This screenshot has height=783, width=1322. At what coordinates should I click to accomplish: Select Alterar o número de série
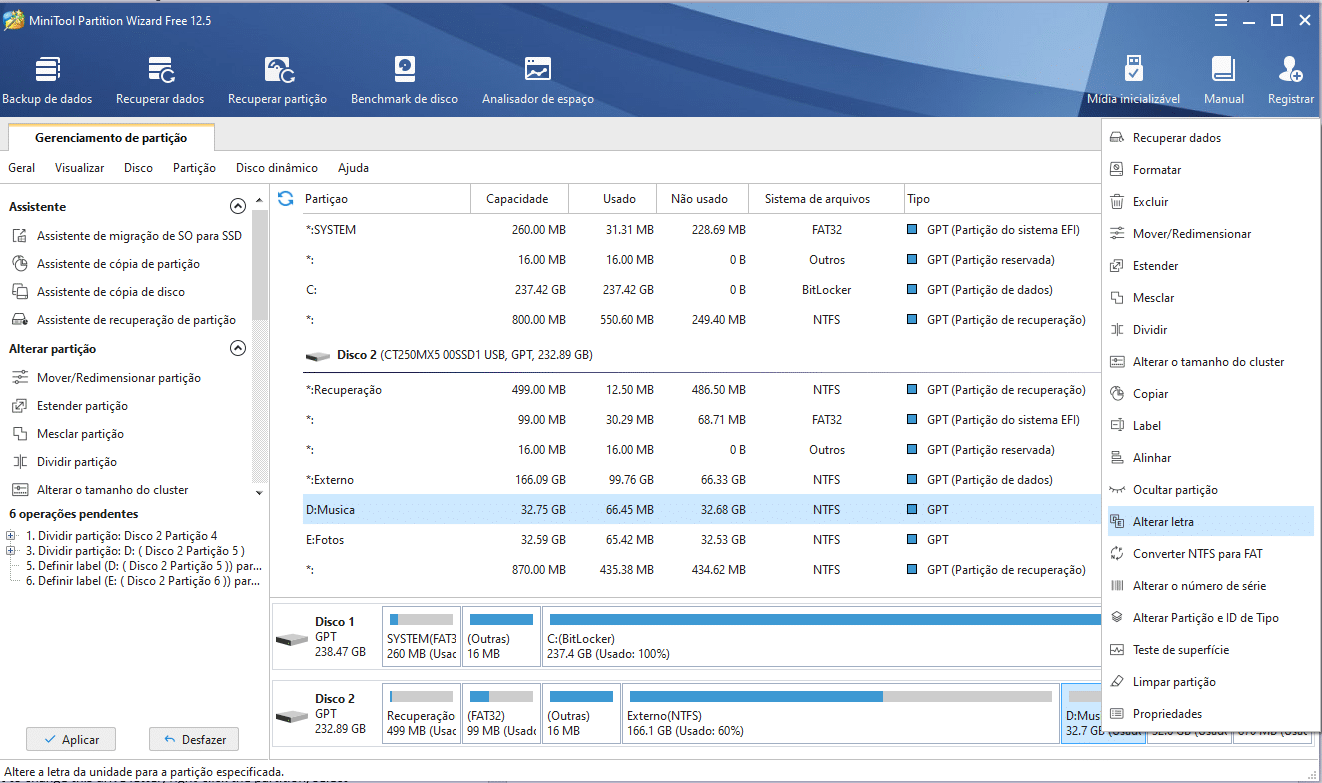(x=1211, y=586)
